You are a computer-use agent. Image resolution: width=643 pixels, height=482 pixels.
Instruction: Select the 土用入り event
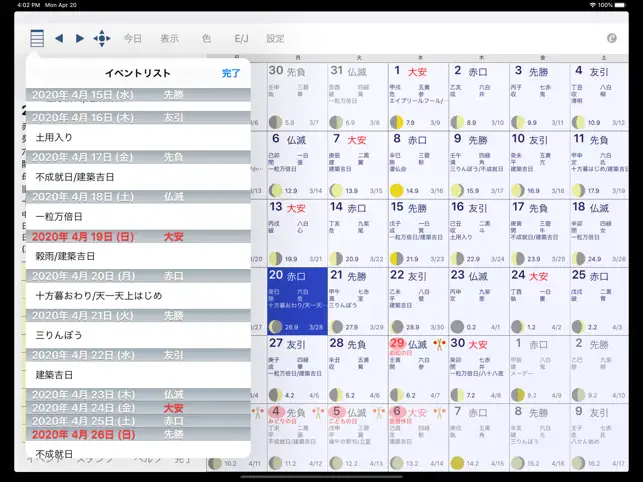click(138, 137)
